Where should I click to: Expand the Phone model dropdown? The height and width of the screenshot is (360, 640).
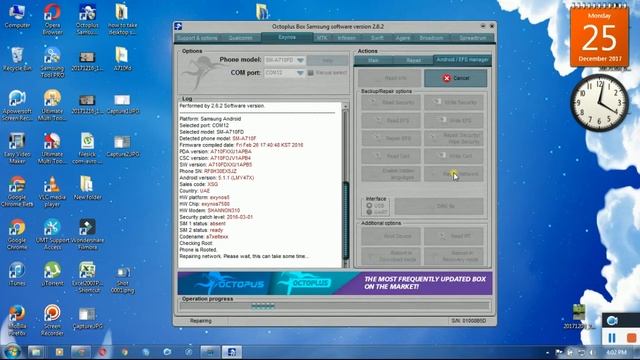(300, 60)
